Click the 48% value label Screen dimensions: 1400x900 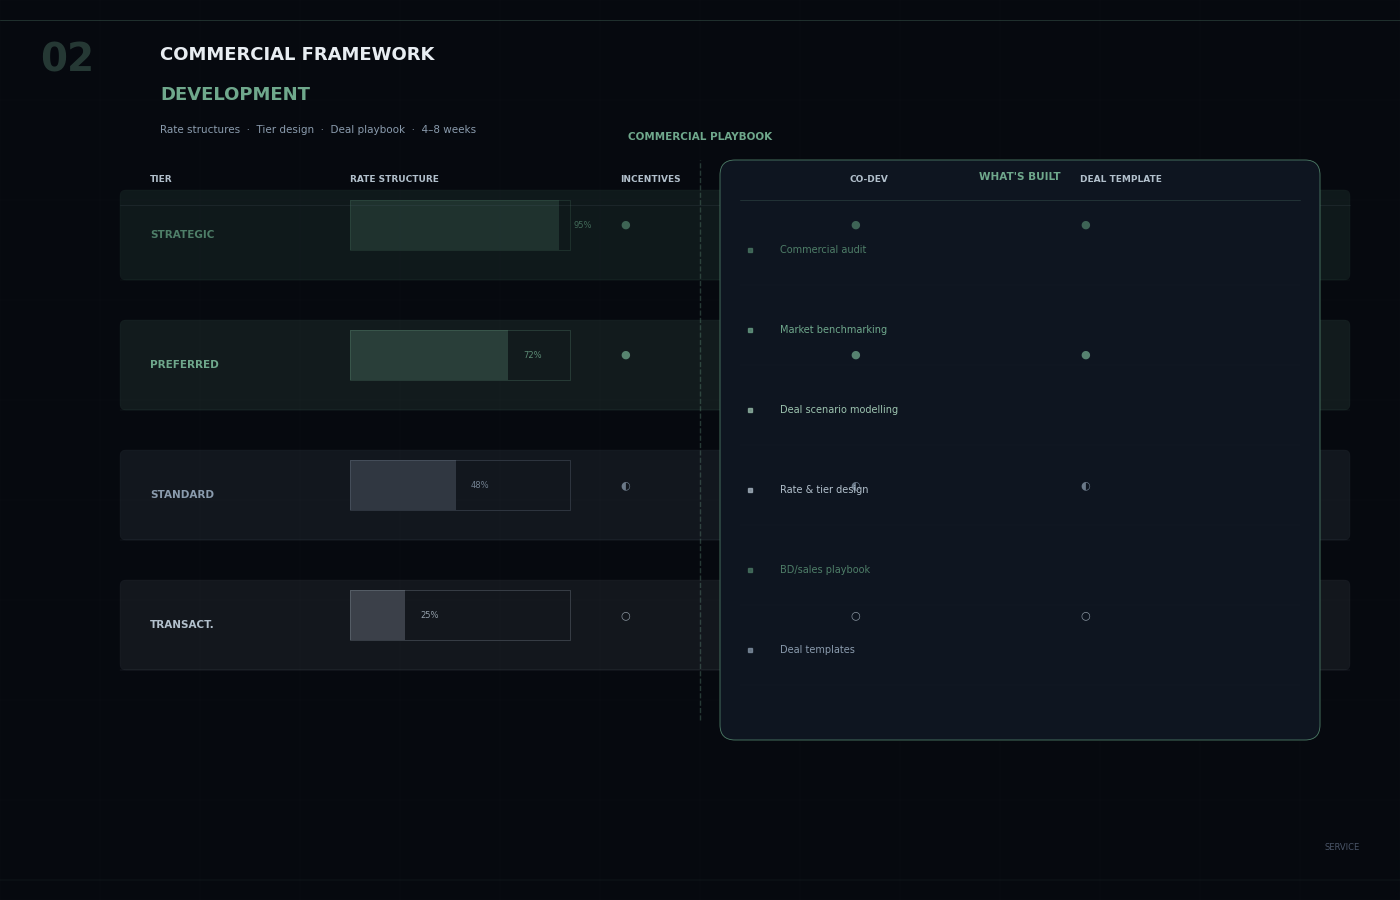click(x=479, y=485)
